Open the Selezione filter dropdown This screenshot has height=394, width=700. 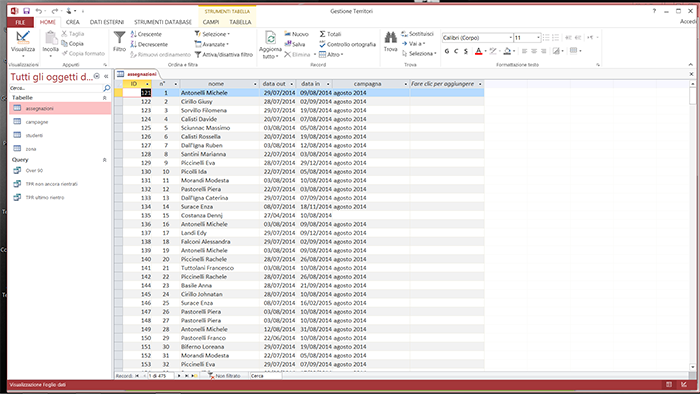pos(212,34)
